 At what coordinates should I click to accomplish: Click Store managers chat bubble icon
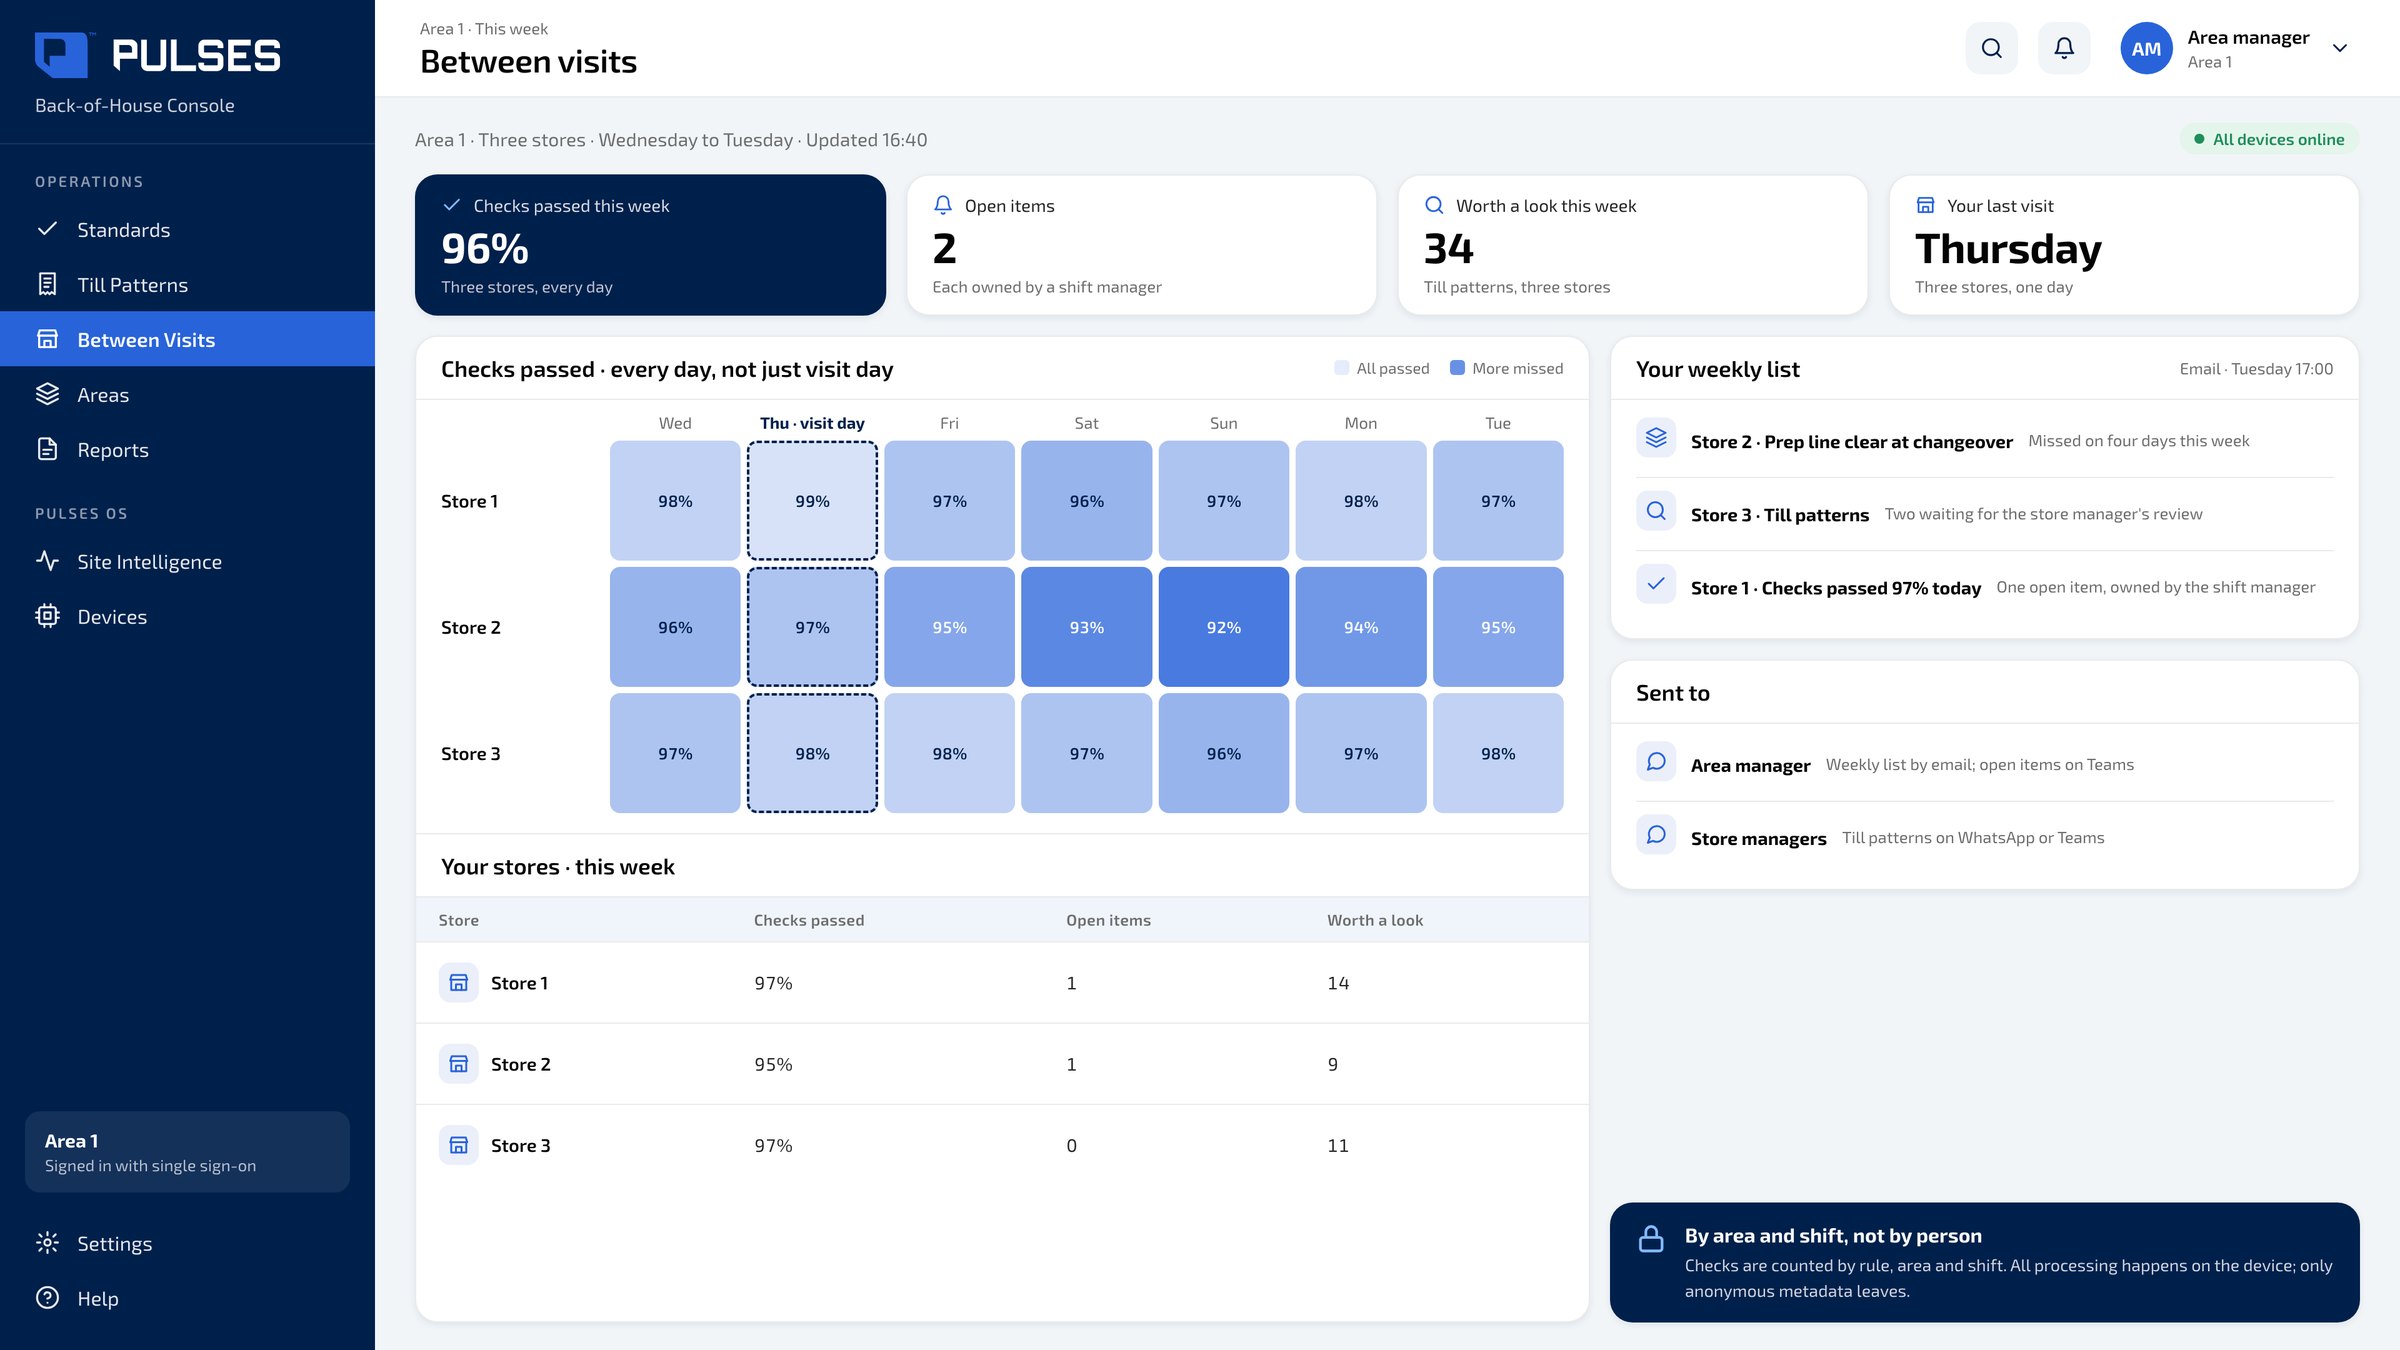tap(1656, 835)
